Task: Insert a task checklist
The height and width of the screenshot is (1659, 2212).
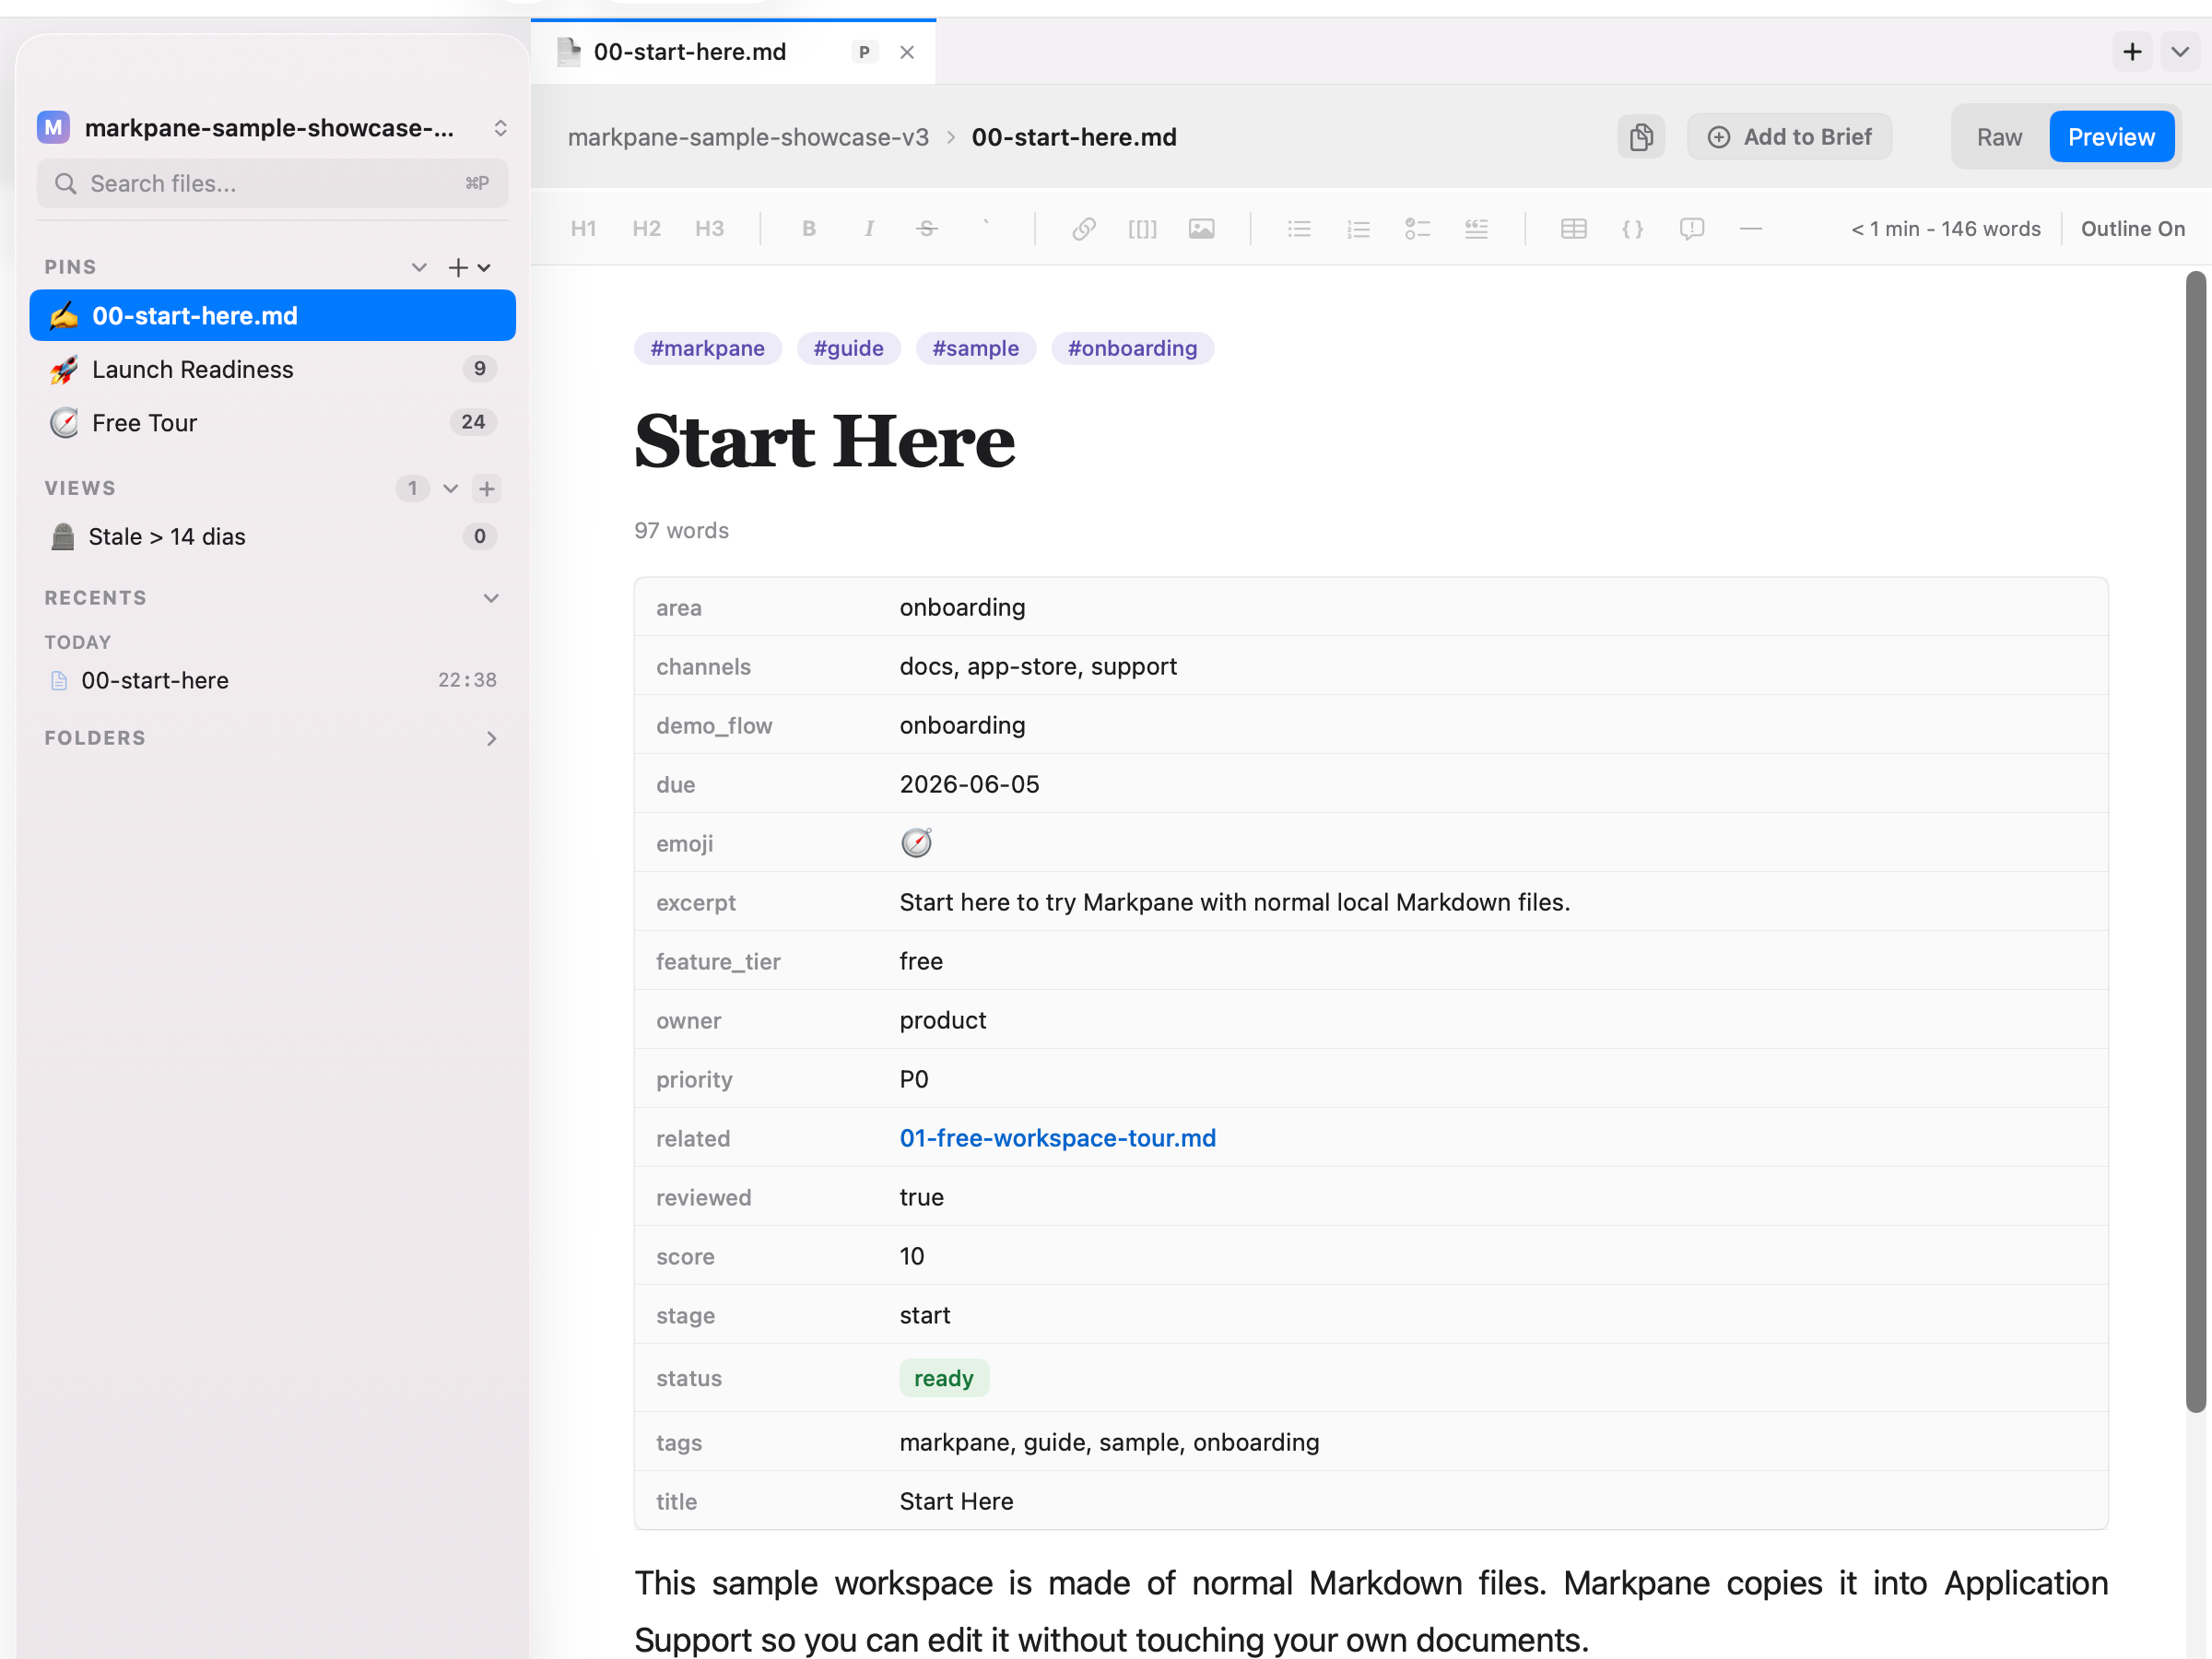Action: point(1417,228)
